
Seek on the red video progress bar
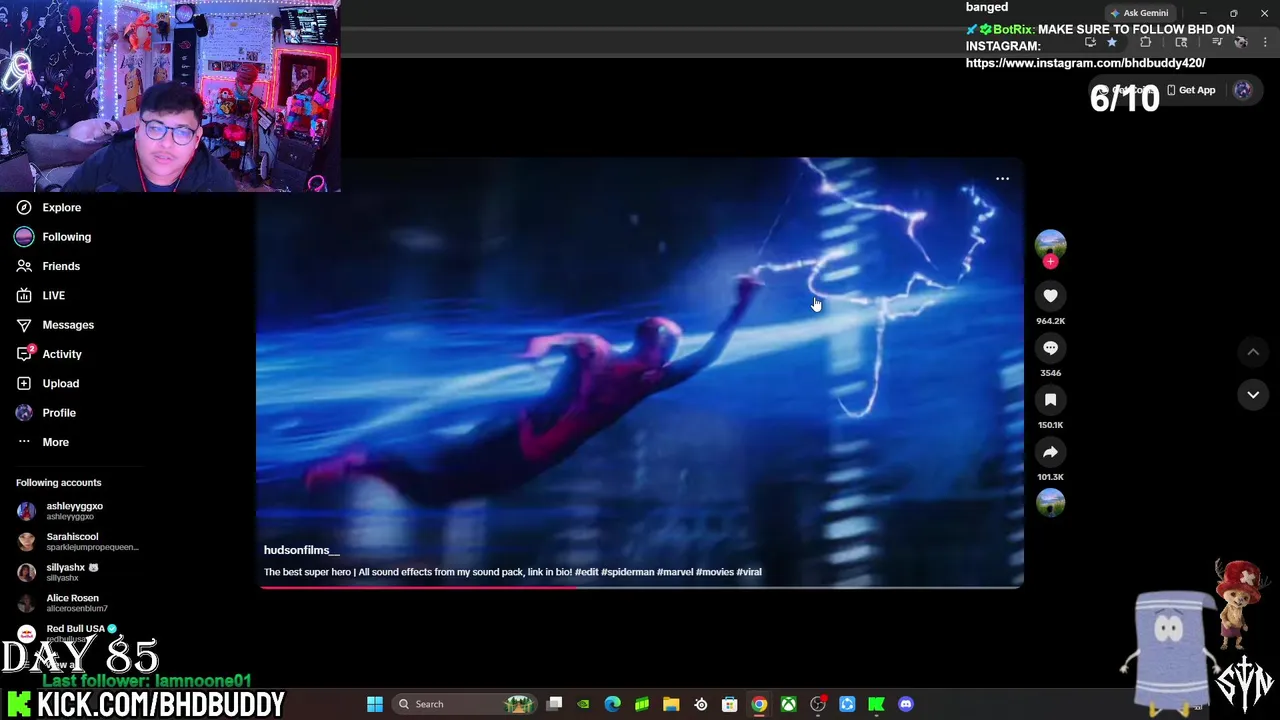click(x=640, y=587)
